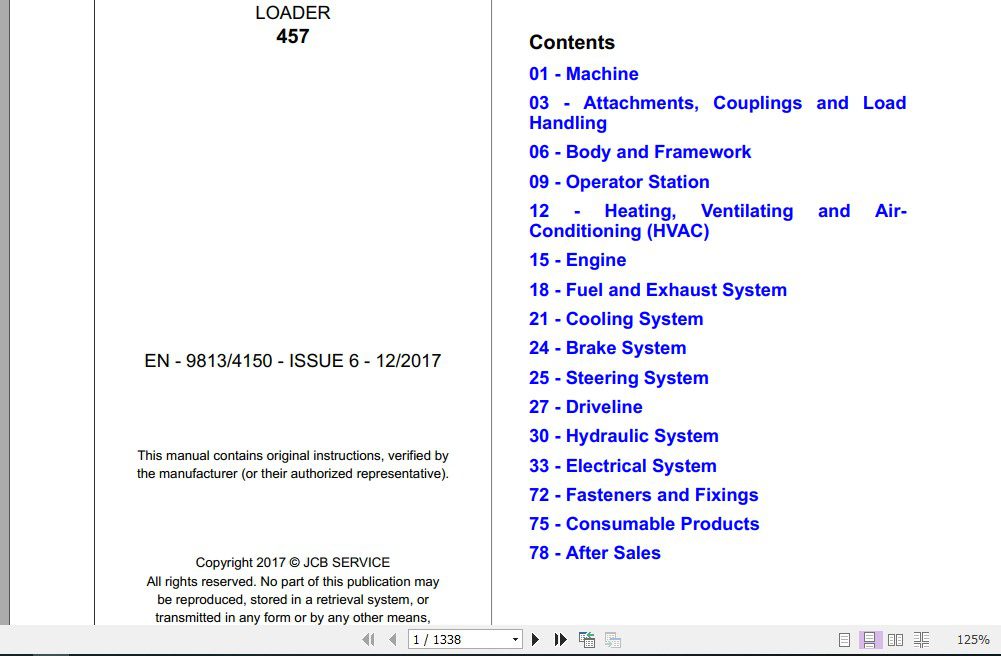1001x656 pixels.
Task: Jump to 27 - Driveline
Action: 586,407
